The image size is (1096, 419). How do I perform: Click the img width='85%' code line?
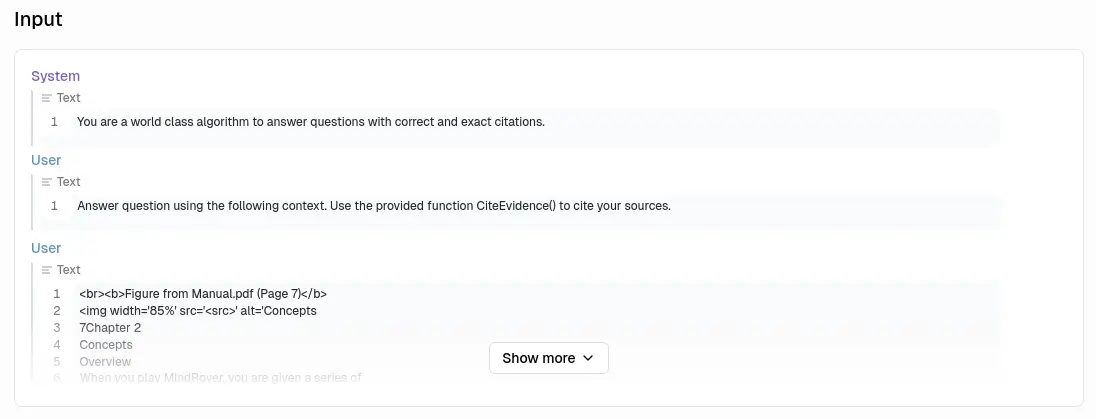point(198,311)
